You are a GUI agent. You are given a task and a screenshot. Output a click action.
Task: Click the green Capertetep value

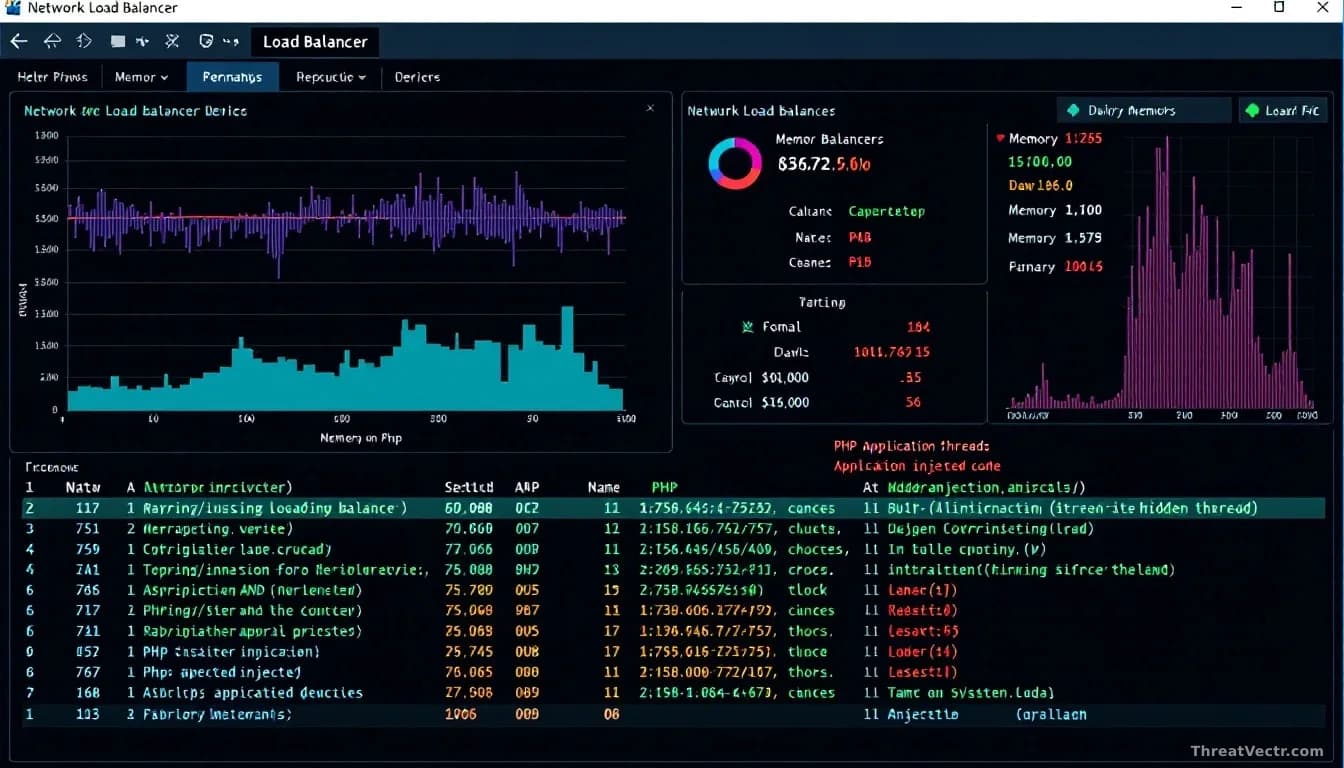coord(886,211)
